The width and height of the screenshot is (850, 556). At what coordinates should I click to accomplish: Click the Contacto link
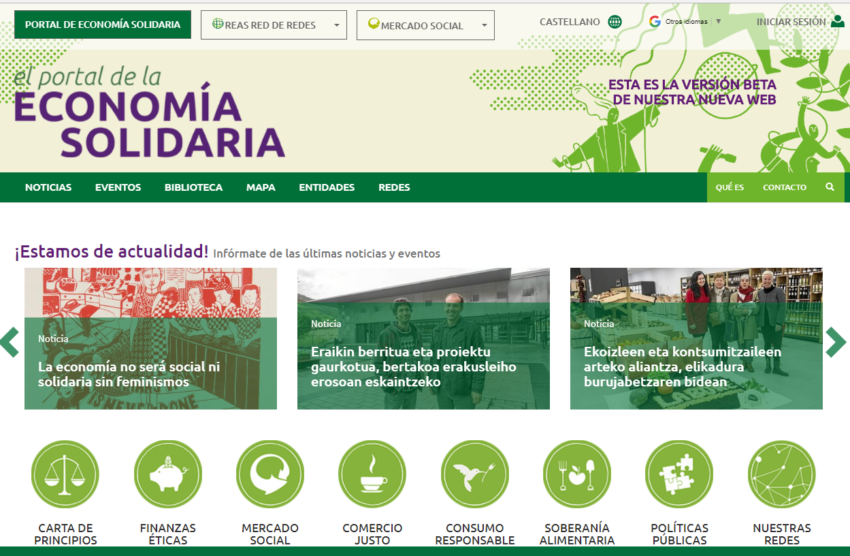[784, 188]
